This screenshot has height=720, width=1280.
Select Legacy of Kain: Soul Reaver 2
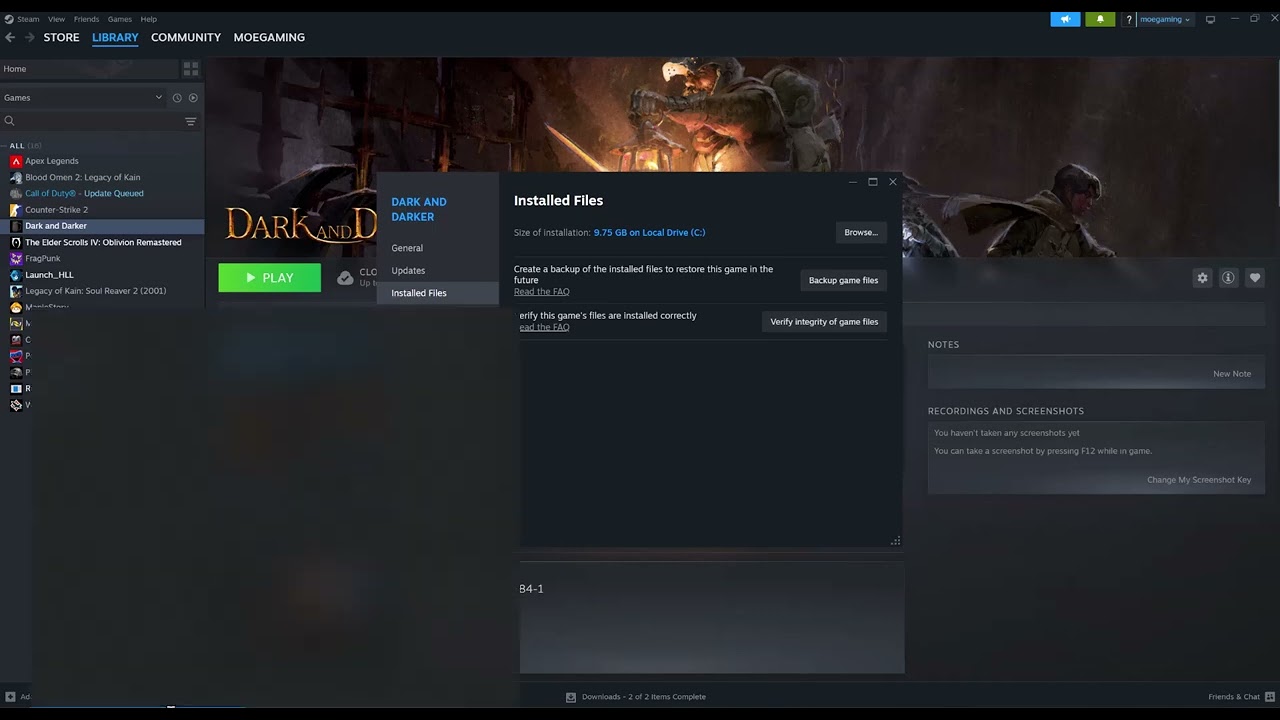(x=102, y=291)
